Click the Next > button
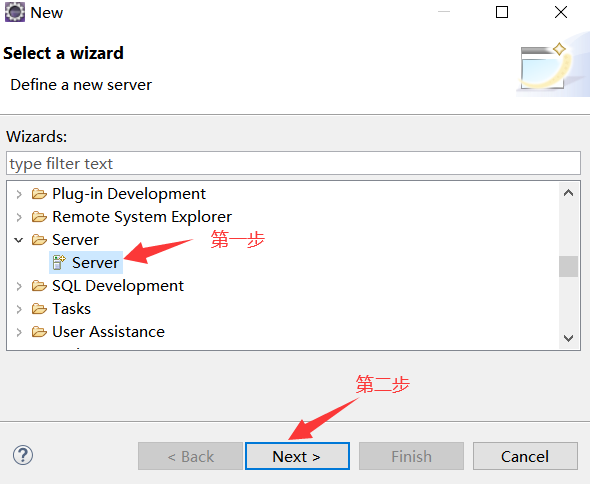590x484 pixels. coord(297,456)
